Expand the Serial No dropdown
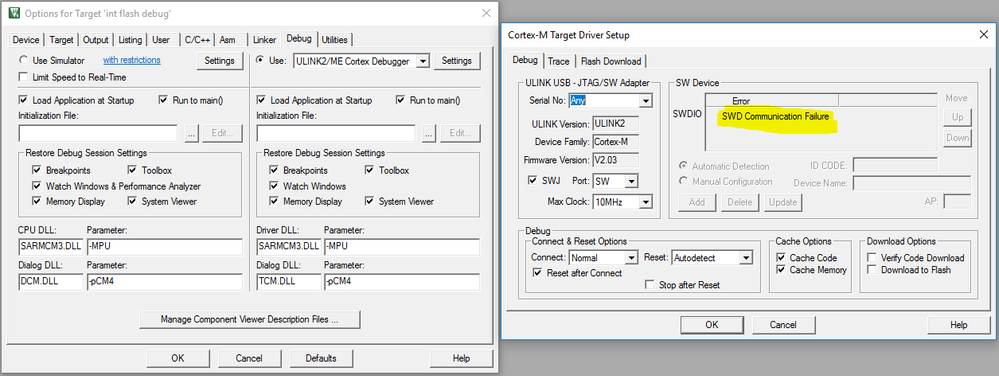The height and width of the screenshot is (376, 999). (x=646, y=101)
